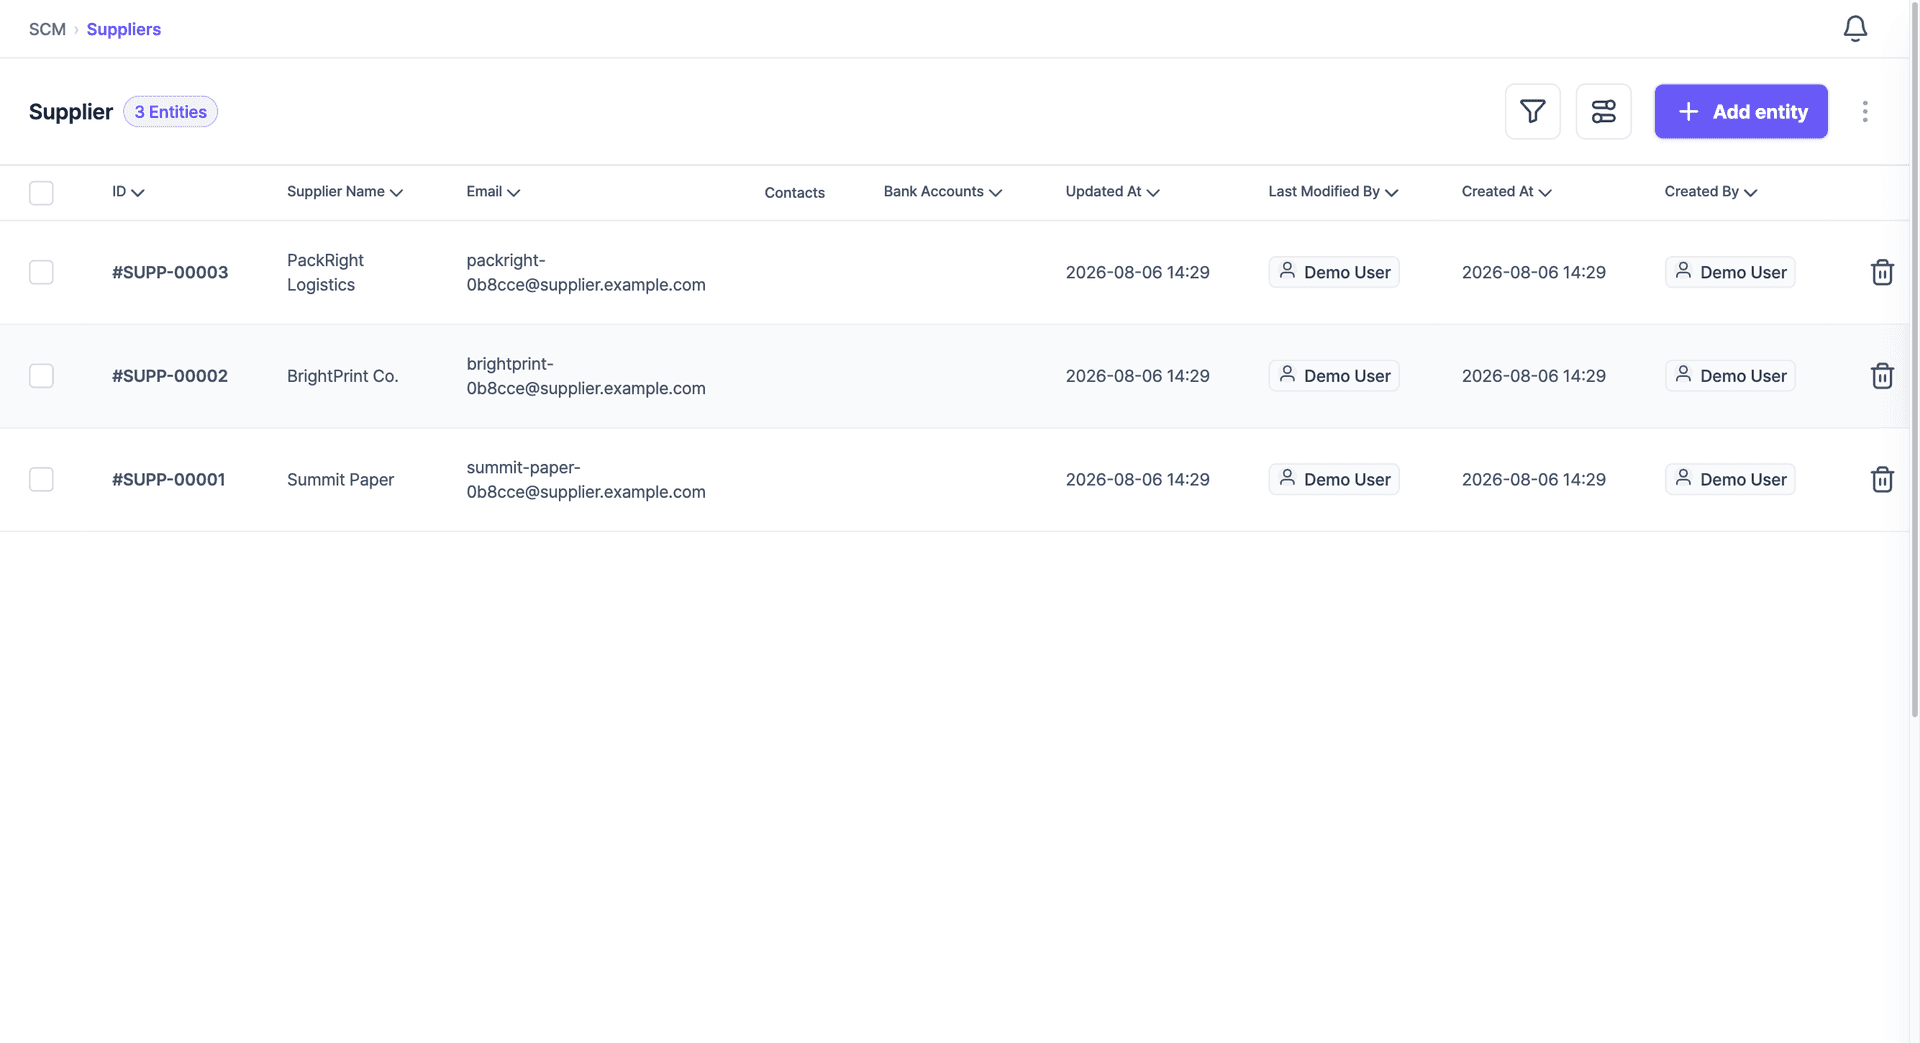Check the box for PackRight Logistics row
Screen dimensions: 1920x1043
pos(41,272)
